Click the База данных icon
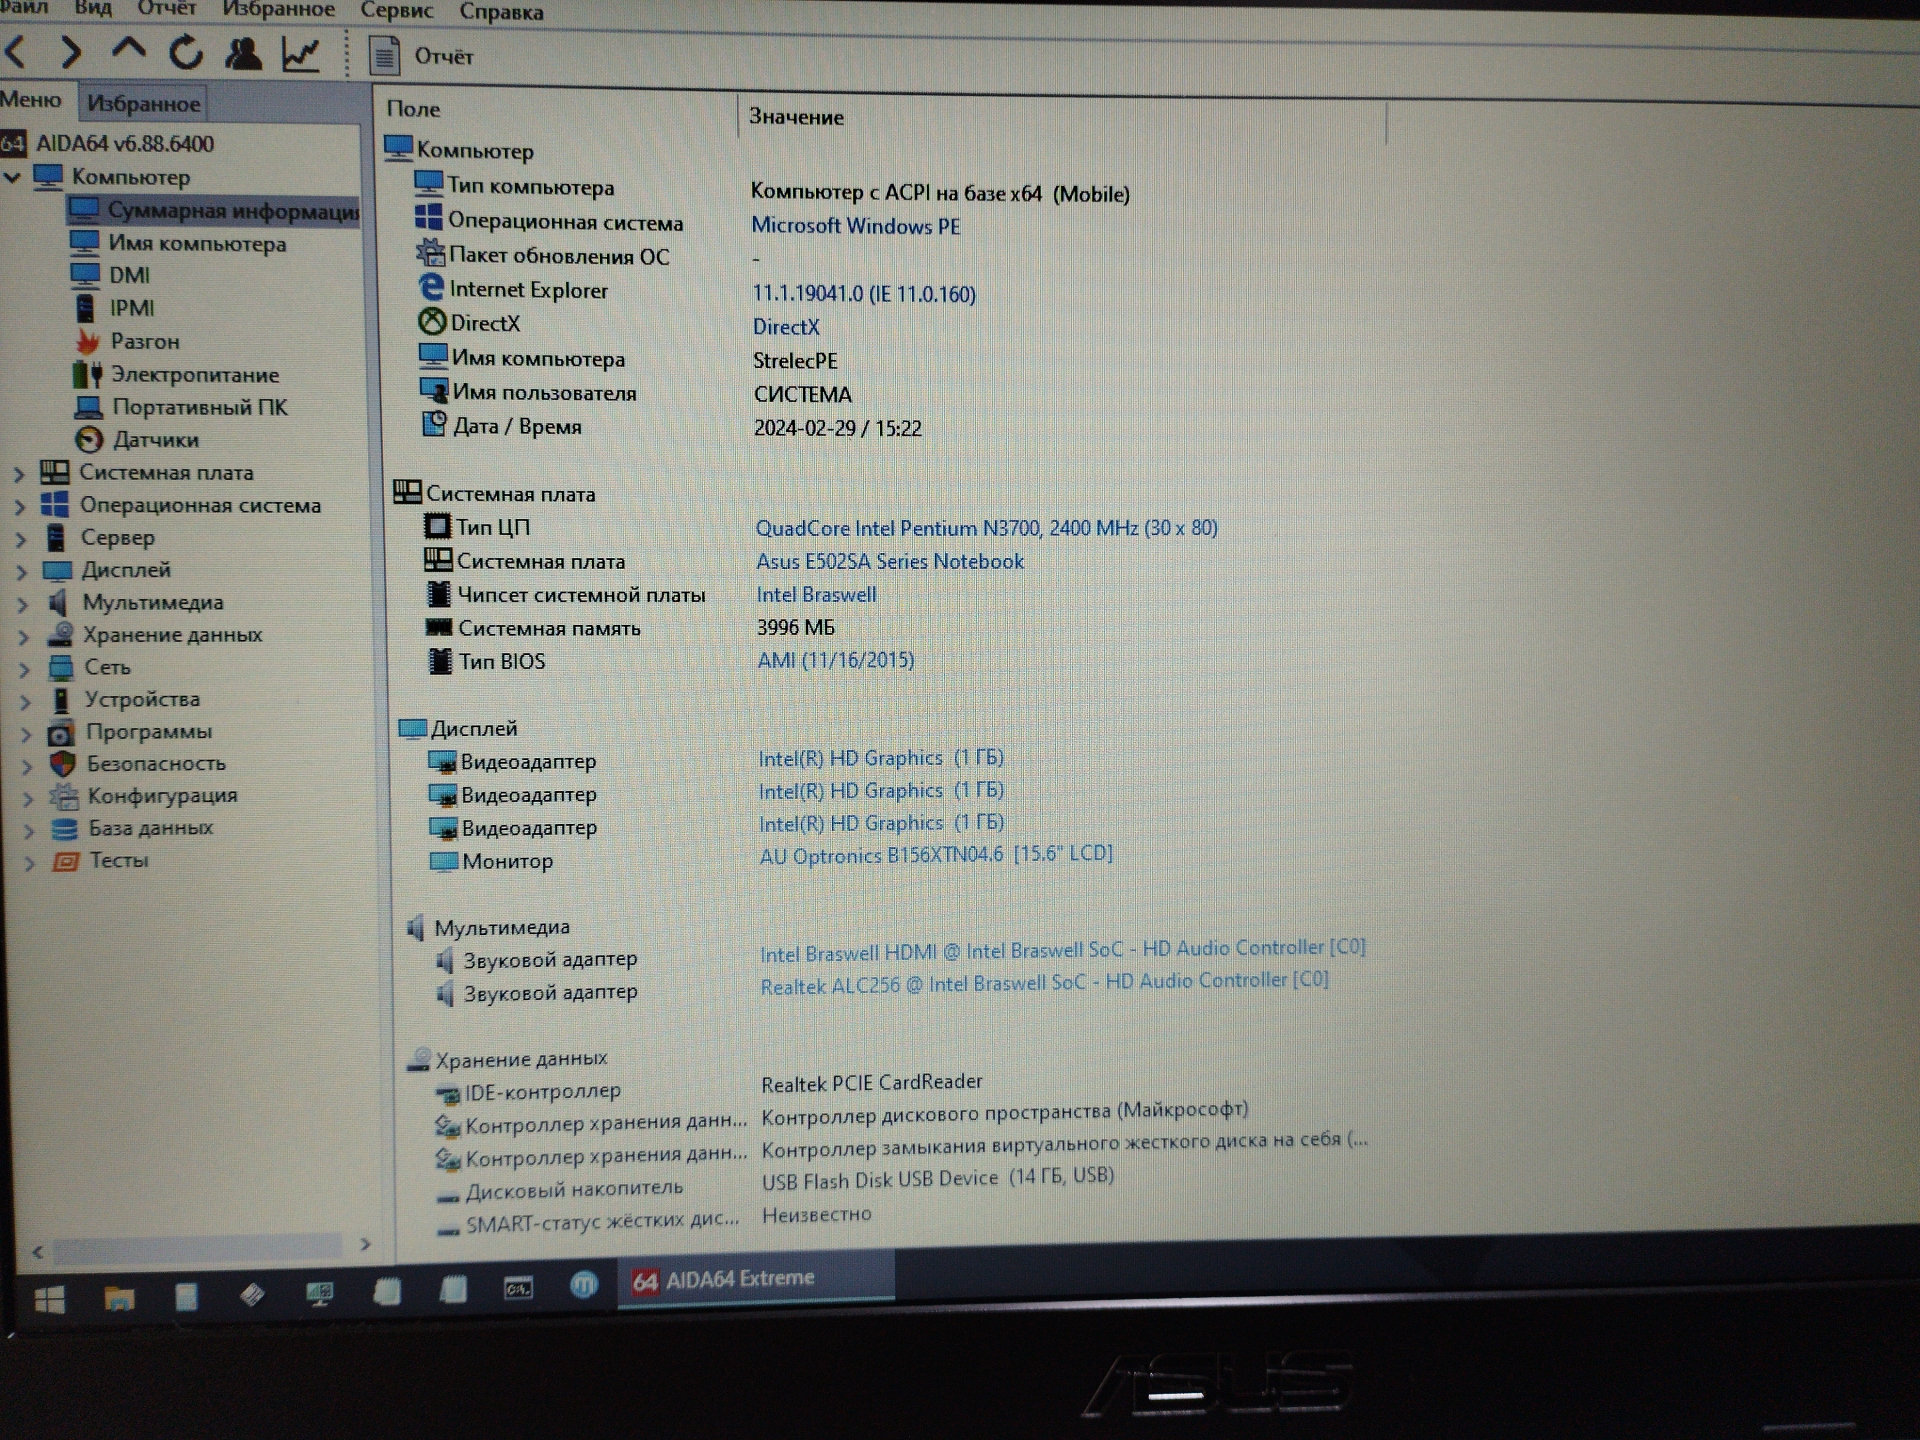1920x1440 pixels. click(x=65, y=828)
